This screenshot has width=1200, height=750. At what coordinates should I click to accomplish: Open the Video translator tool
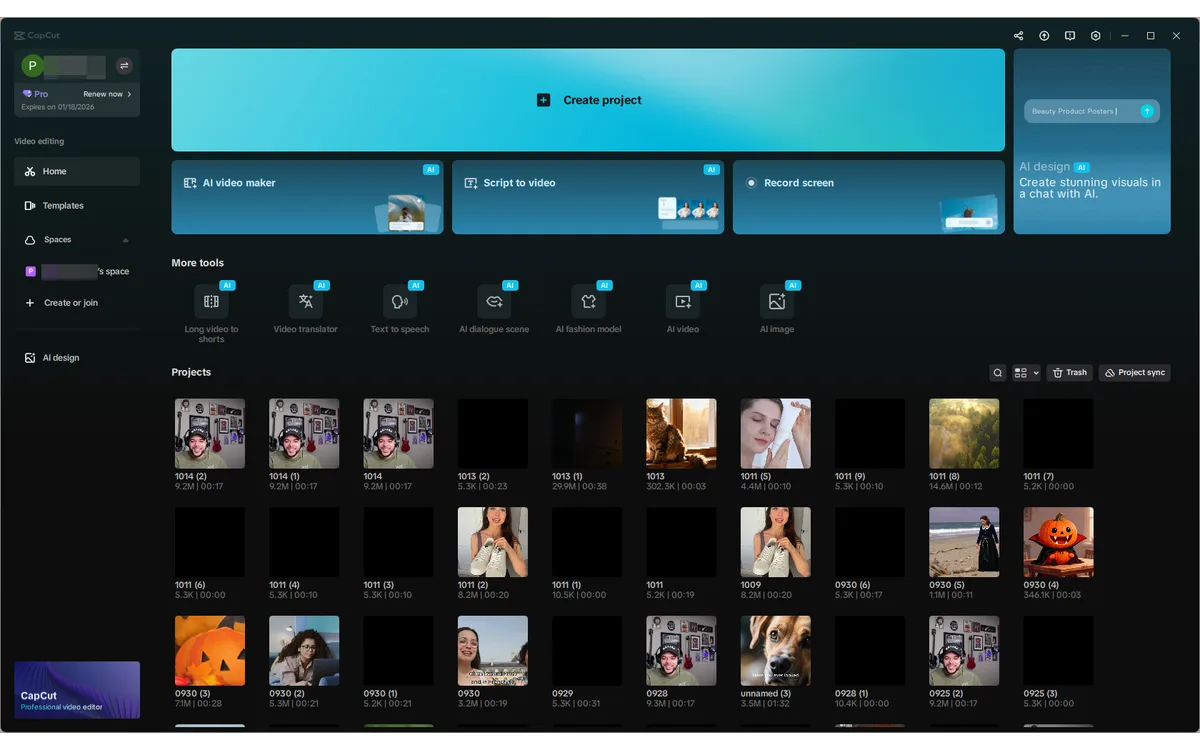[306, 301]
